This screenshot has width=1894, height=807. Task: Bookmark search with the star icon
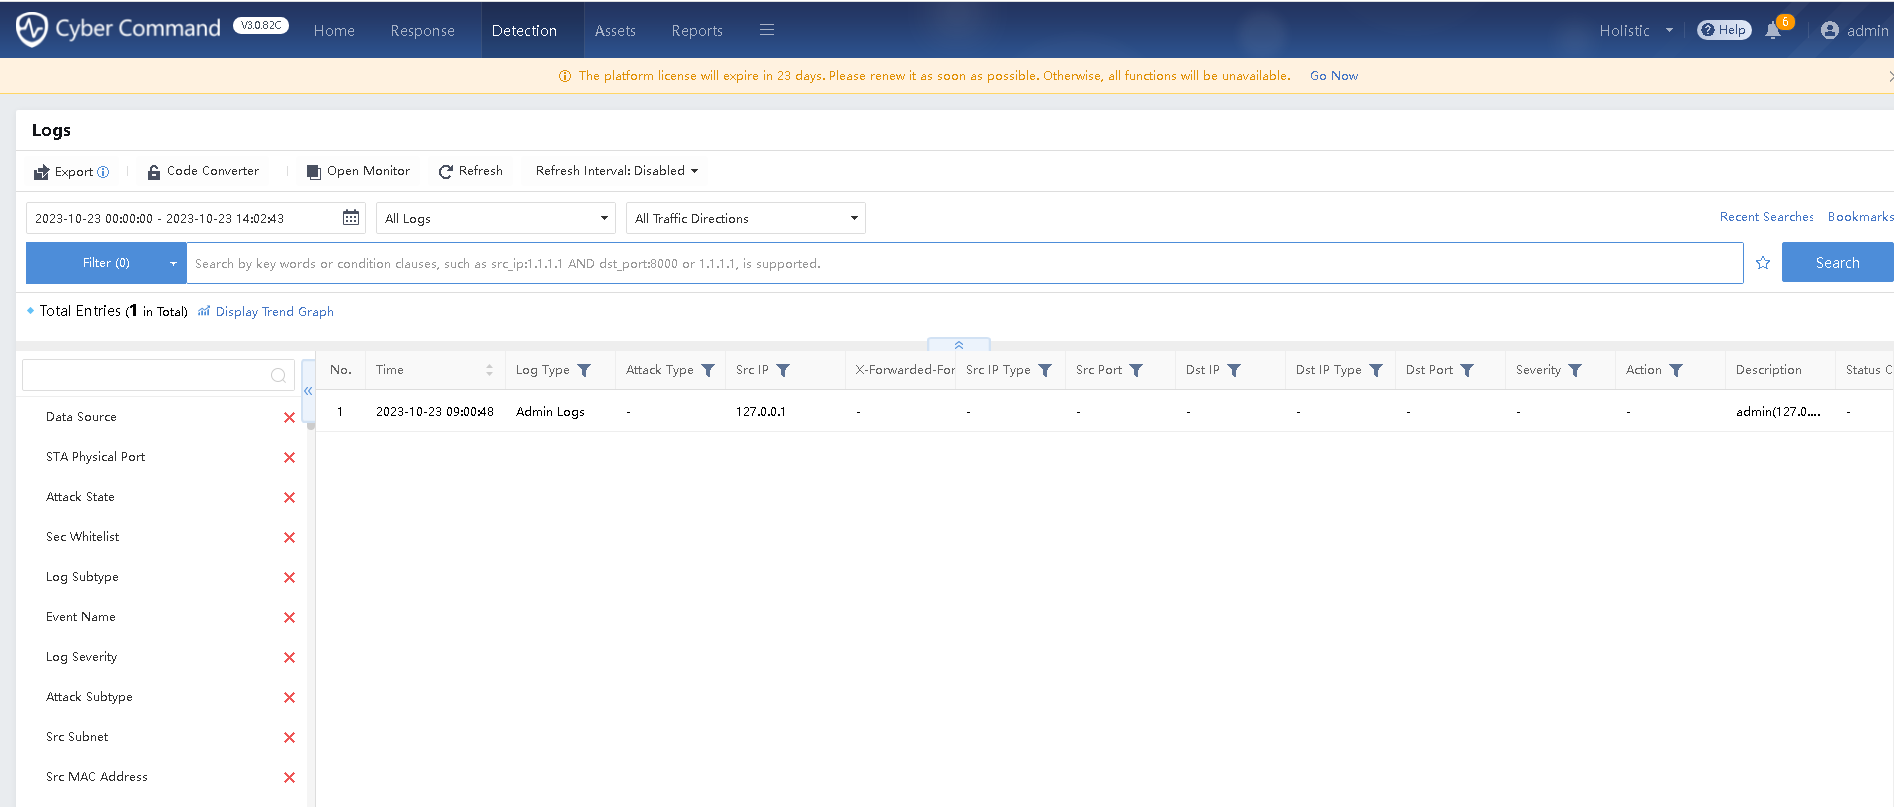coord(1763,263)
